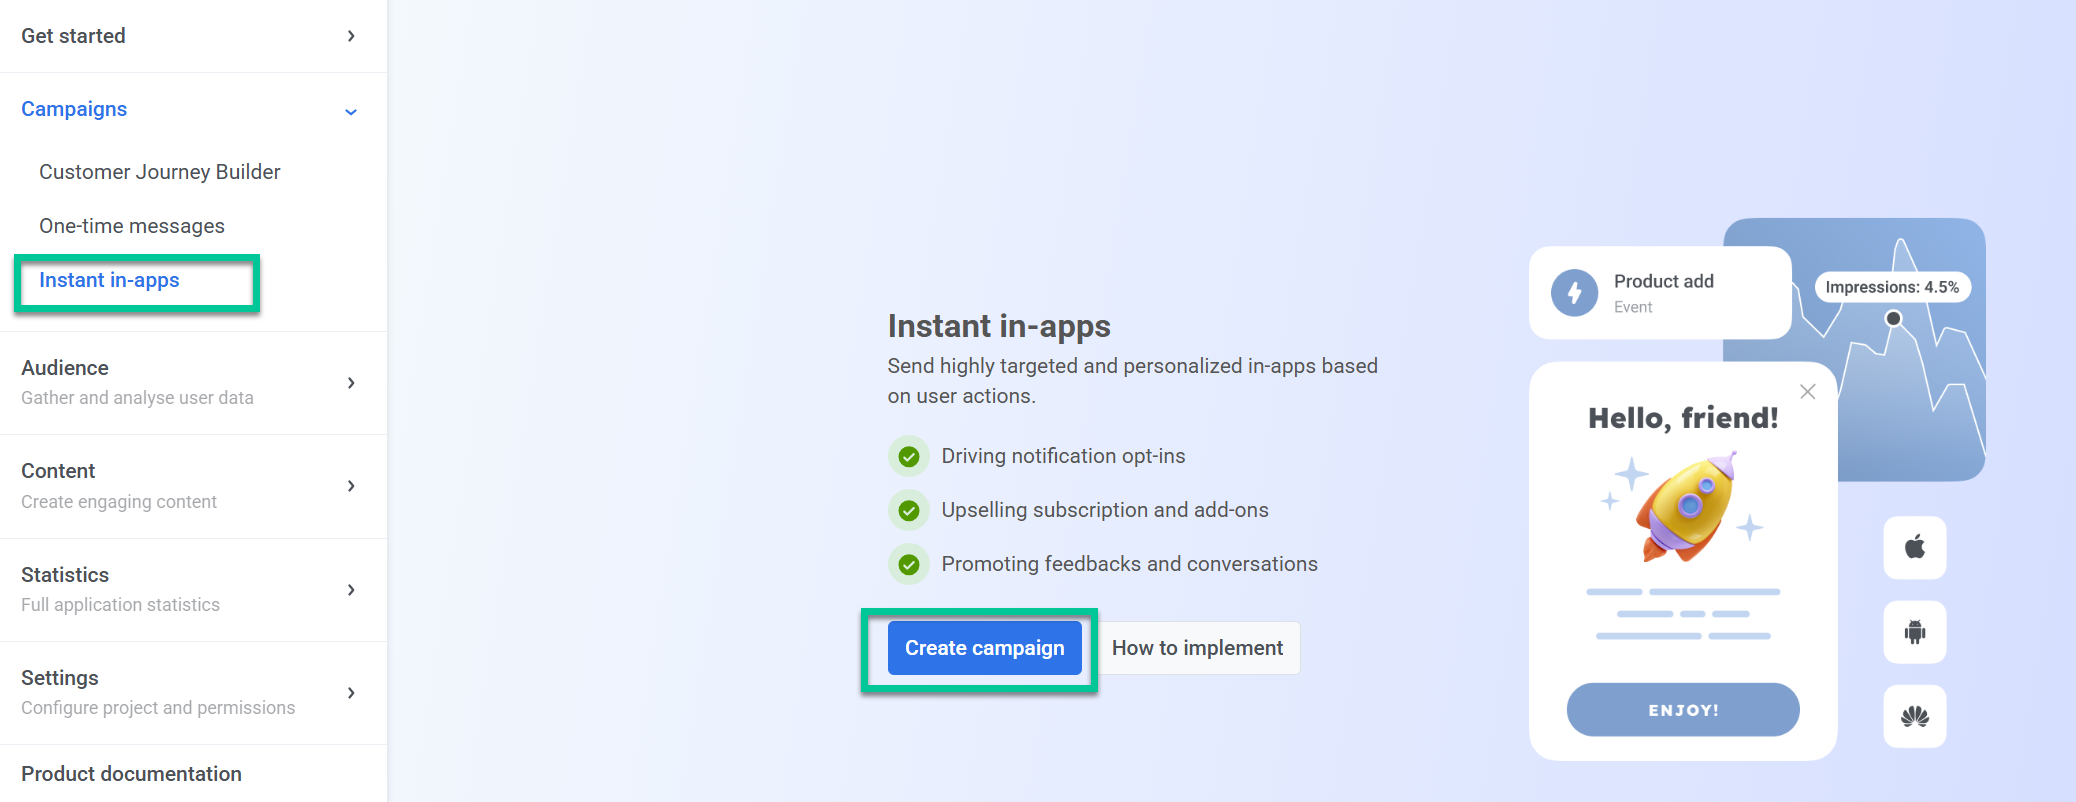The width and height of the screenshot is (2076, 802).
Task: Expand the Statistics section arrow
Action: point(351,590)
